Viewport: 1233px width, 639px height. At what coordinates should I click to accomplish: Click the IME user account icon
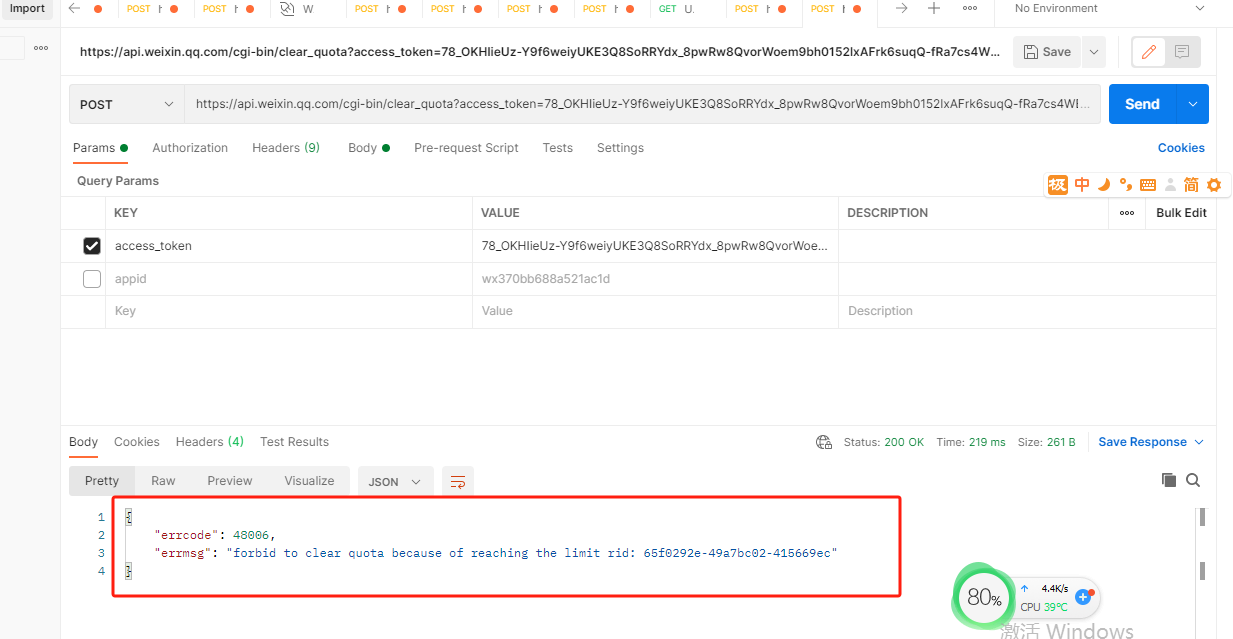(1170, 185)
